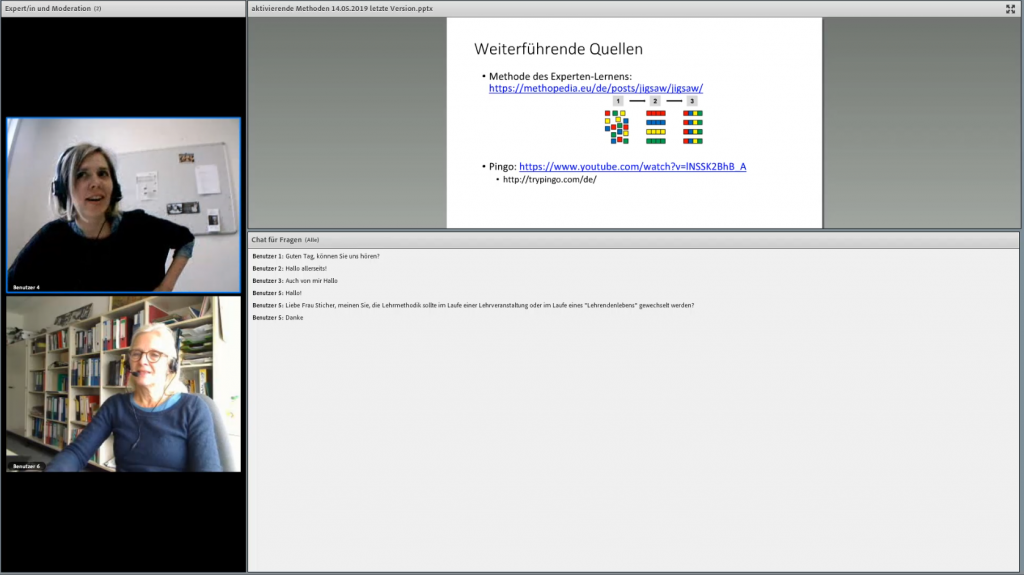Image resolution: width=1024 pixels, height=575 pixels.
Task: Click the '(Alle)' label in chat header
Action: [x=312, y=240]
